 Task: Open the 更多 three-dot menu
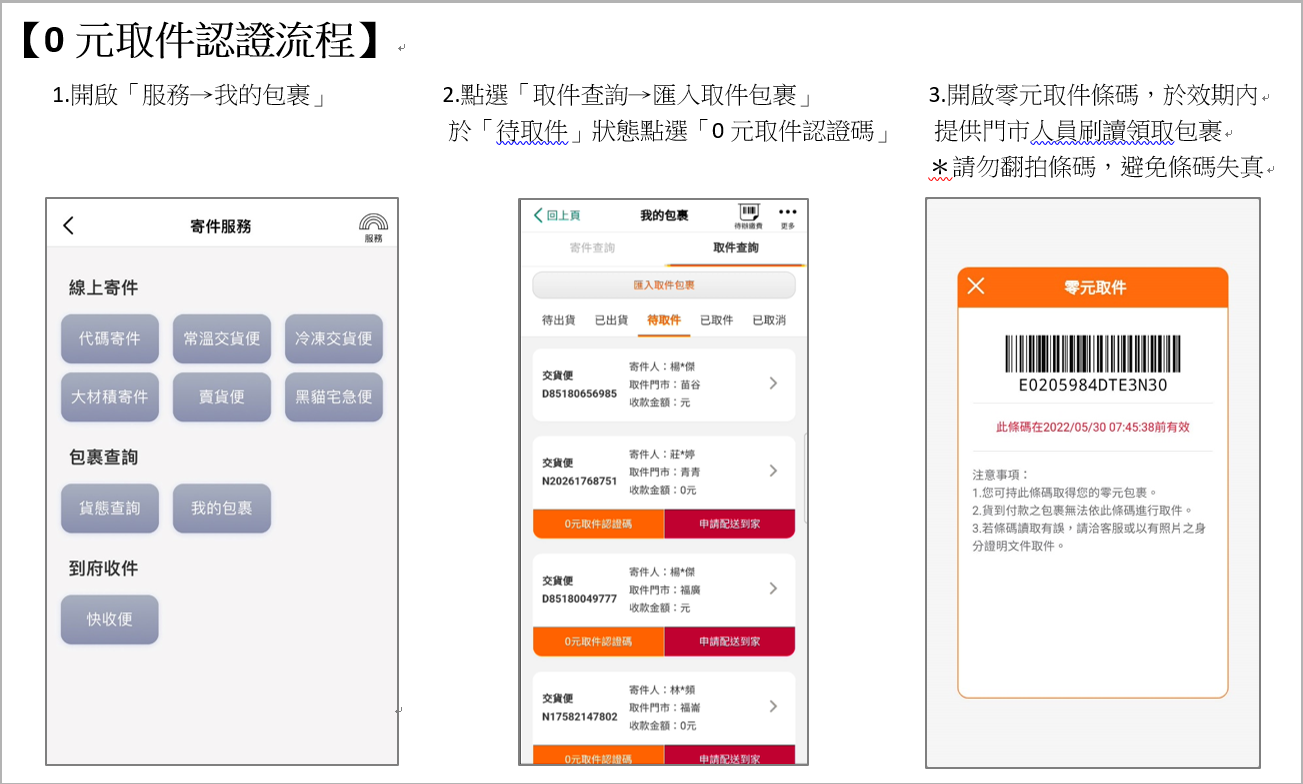pyautogui.click(x=788, y=215)
